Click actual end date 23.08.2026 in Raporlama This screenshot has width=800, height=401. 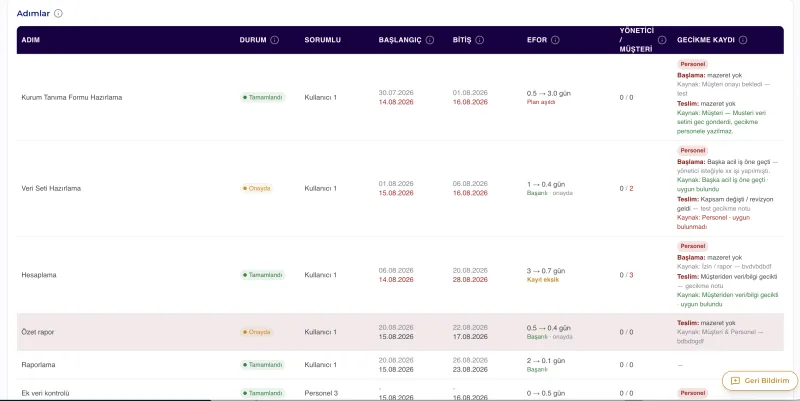(x=470, y=369)
